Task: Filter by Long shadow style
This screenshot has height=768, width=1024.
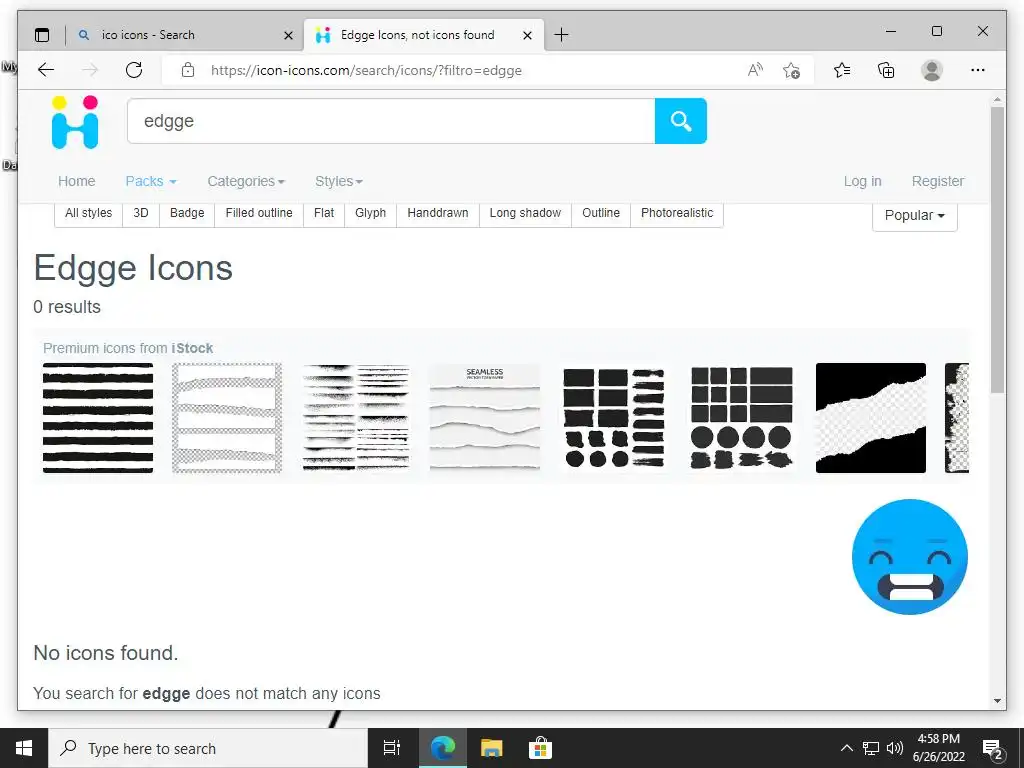Action: pos(525,213)
